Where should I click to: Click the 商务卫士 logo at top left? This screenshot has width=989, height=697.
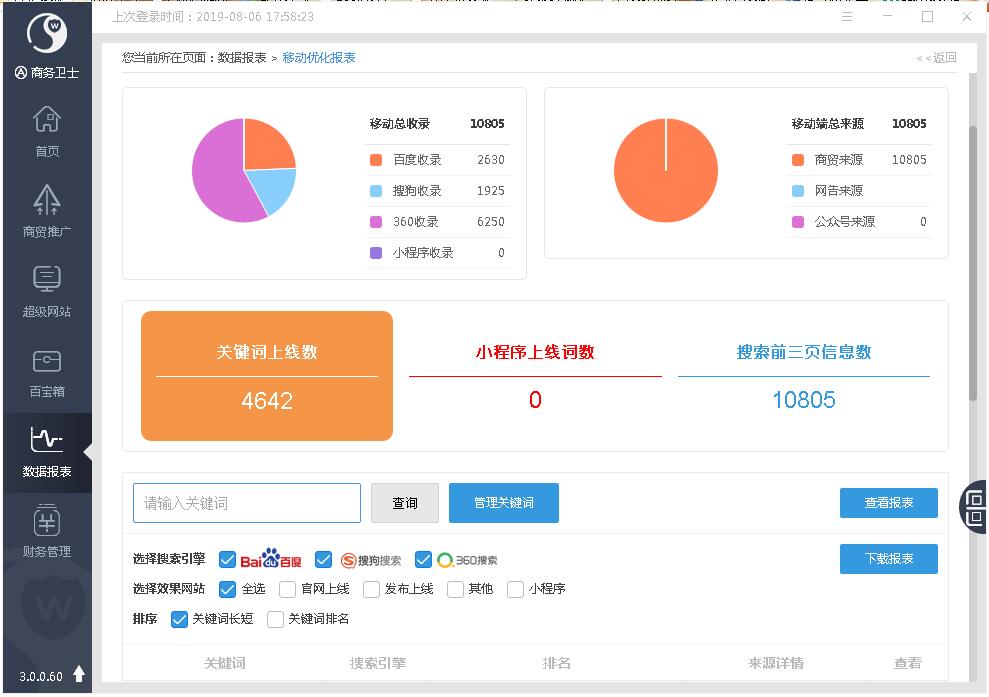(x=46, y=35)
